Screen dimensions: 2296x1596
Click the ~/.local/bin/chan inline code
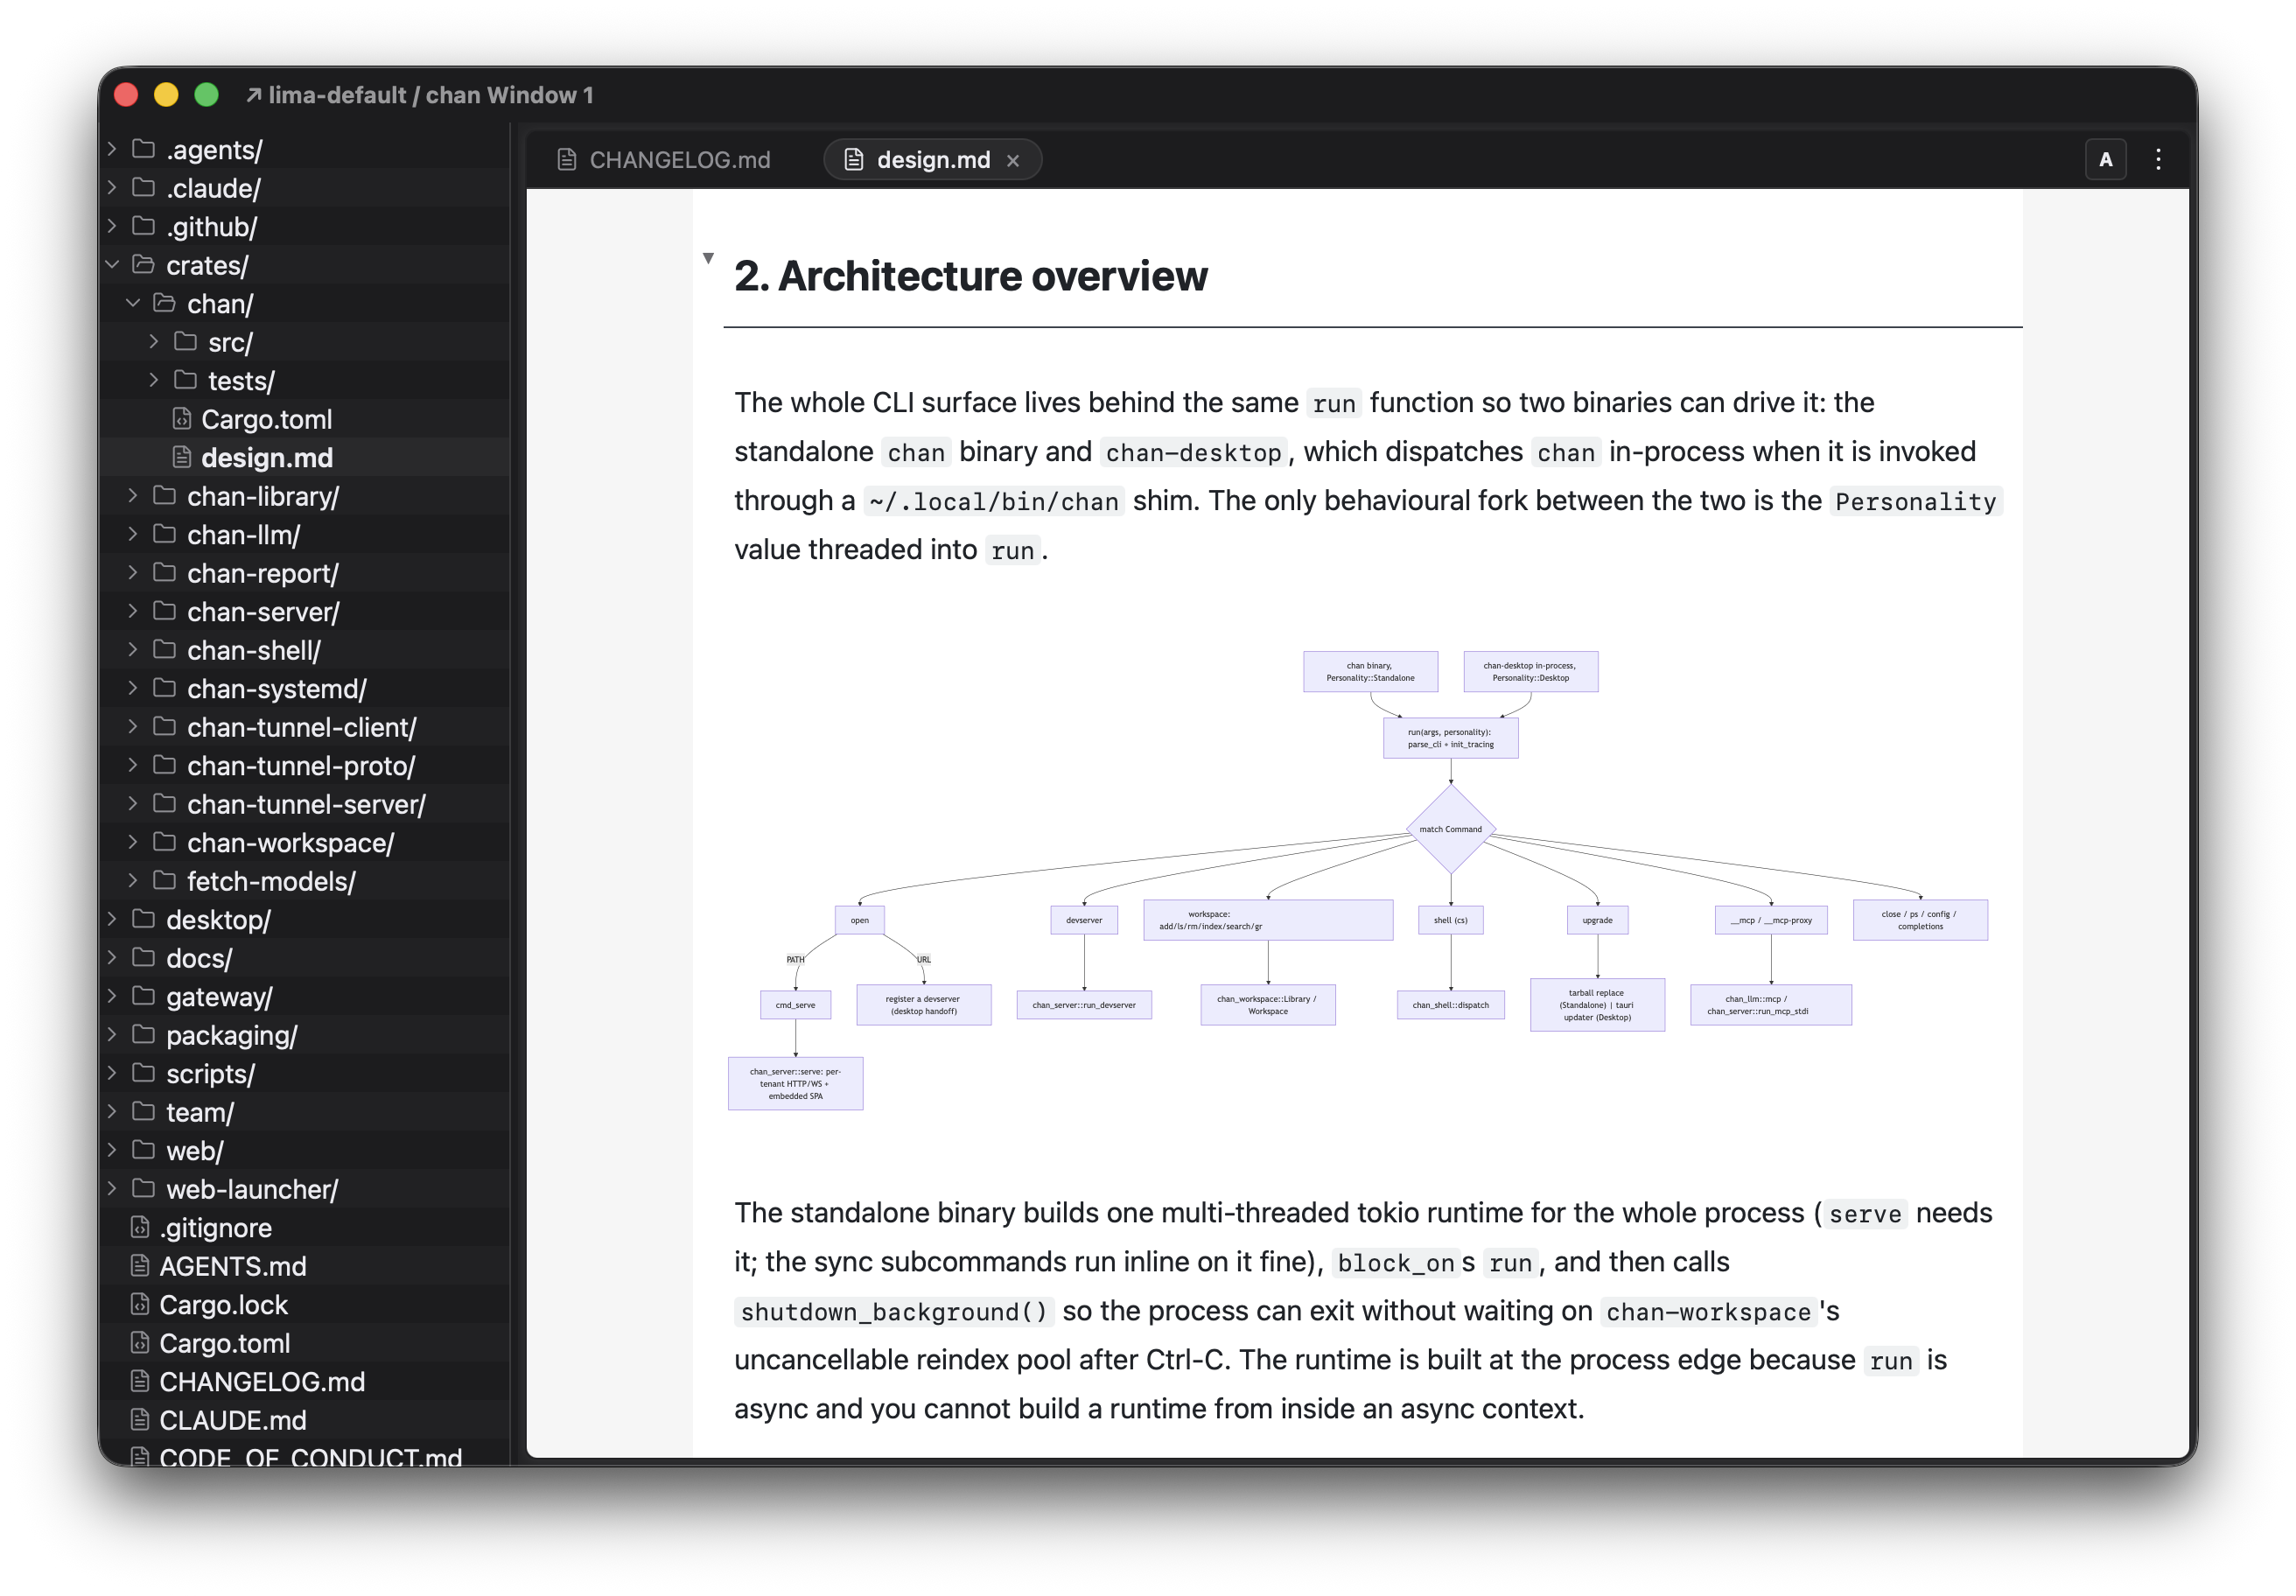pos(993,501)
